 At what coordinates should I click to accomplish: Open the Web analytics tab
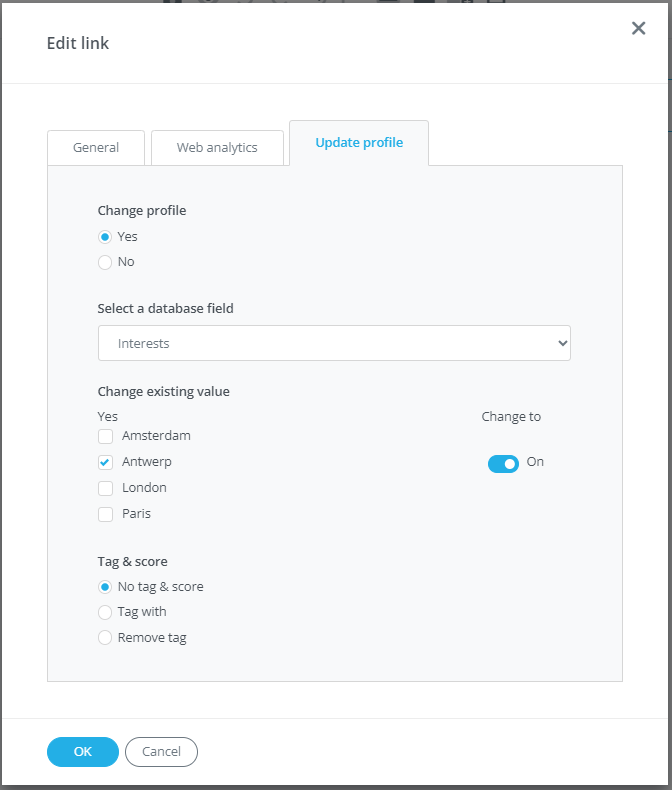click(x=217, y=147)
